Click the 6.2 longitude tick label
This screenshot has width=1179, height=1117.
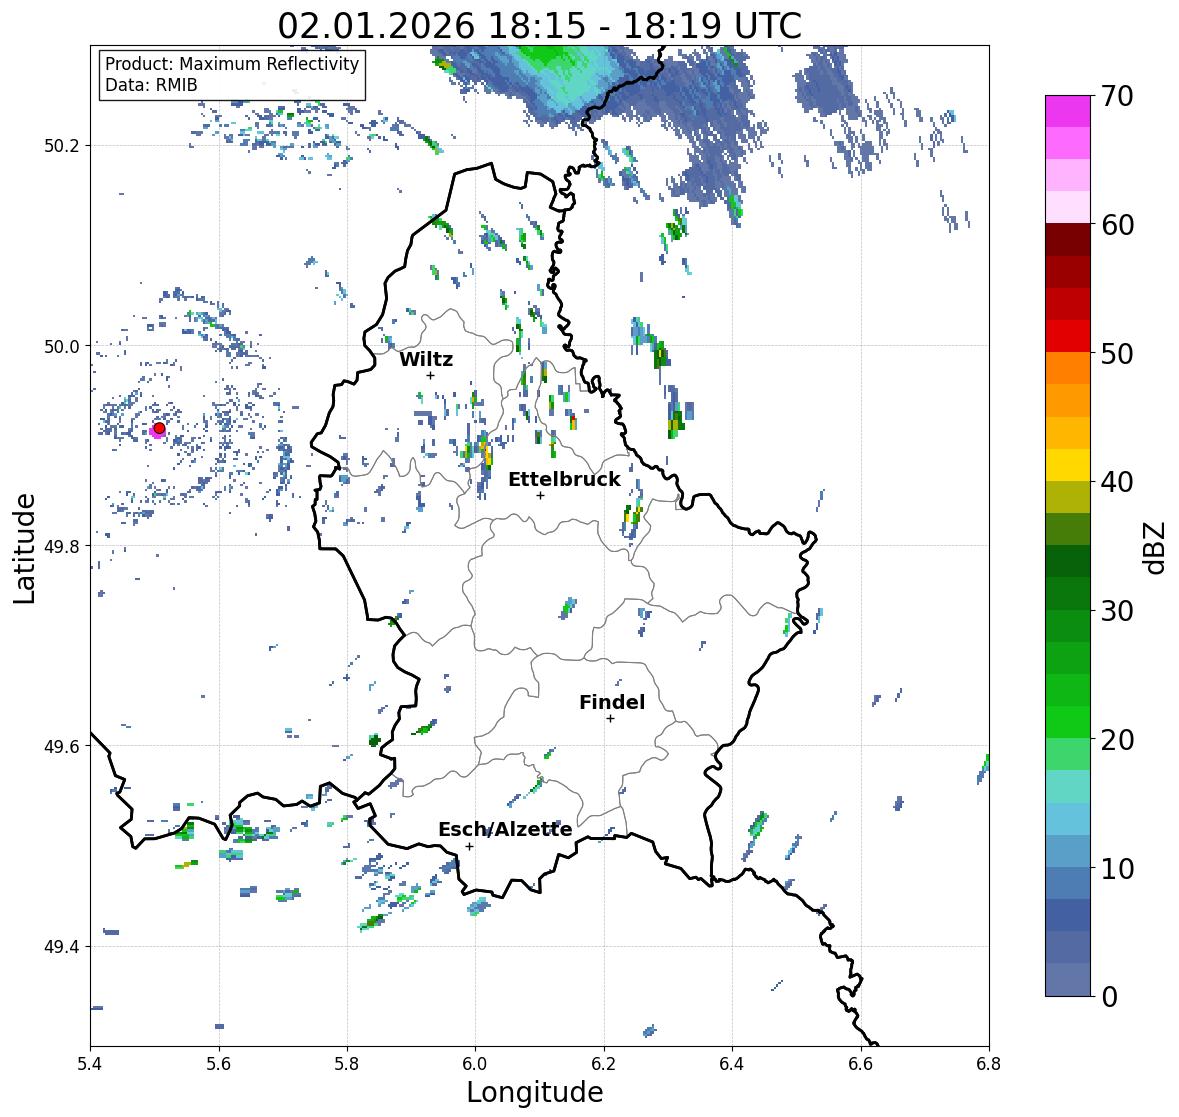tap(604, 1063)
